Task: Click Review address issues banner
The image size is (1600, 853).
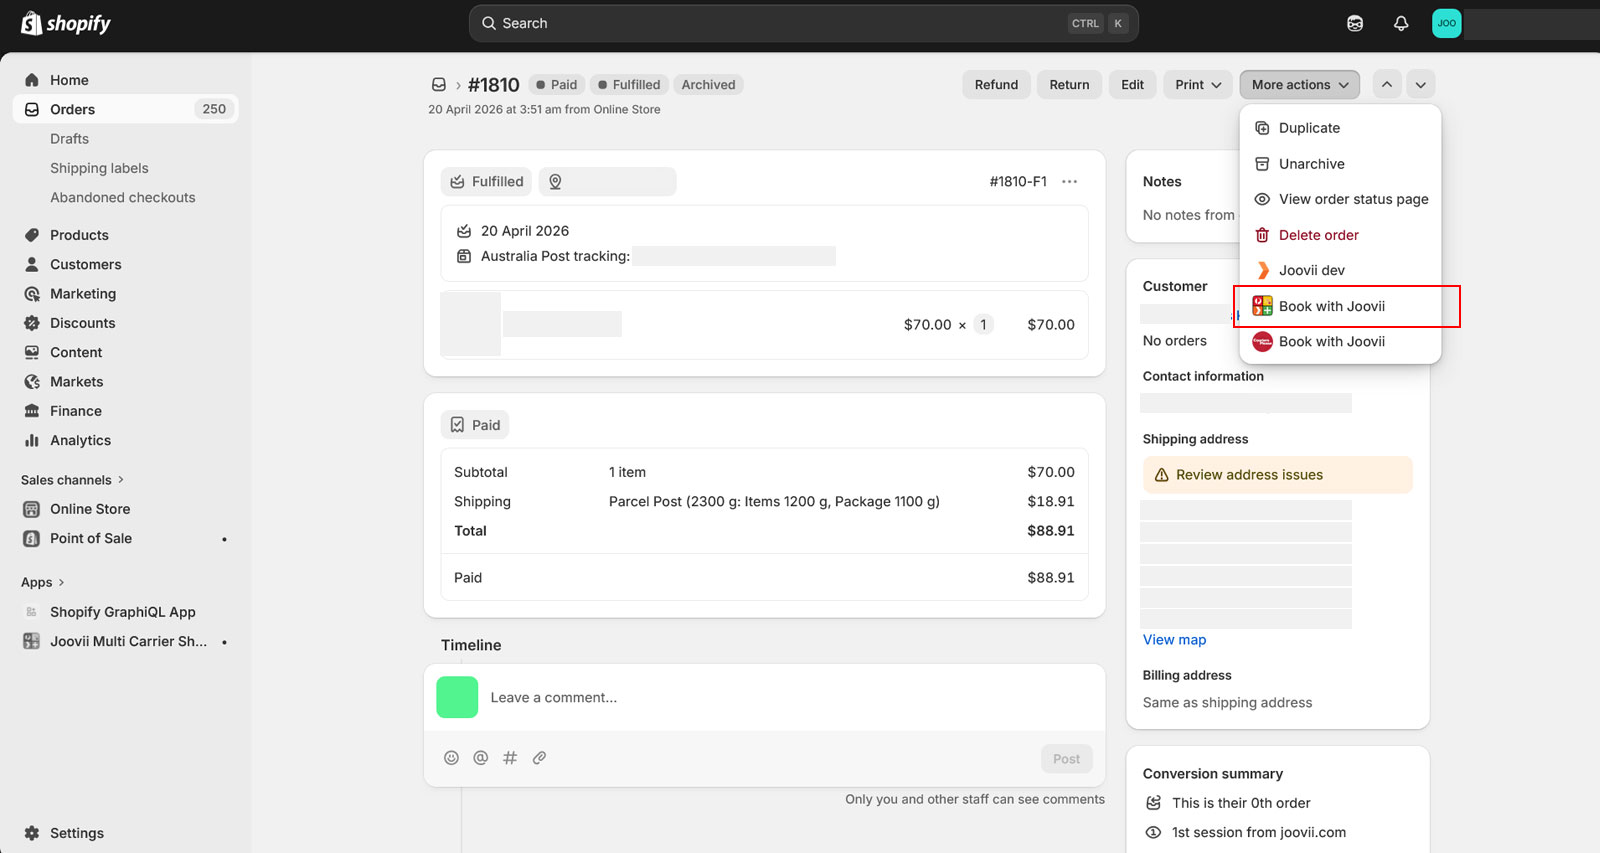Action: (1277, 475)
